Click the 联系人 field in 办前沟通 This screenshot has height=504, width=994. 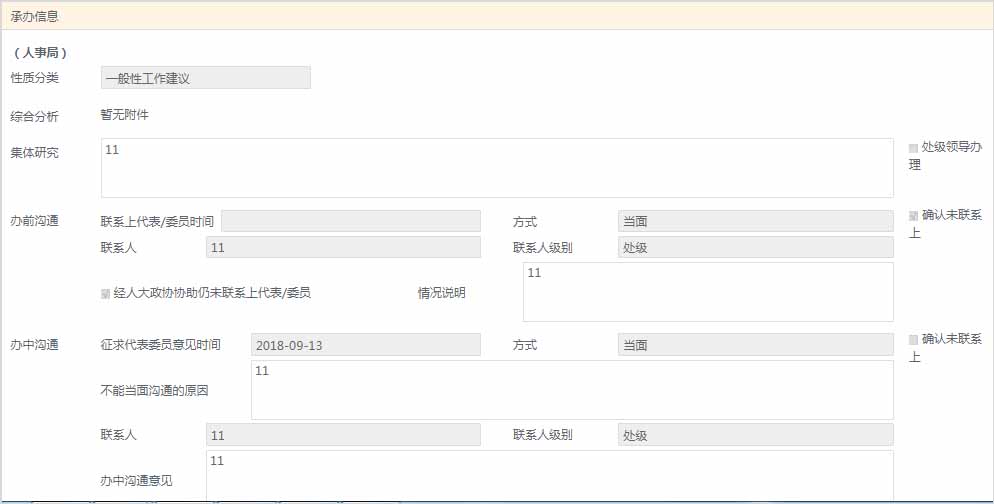[343, 247]
